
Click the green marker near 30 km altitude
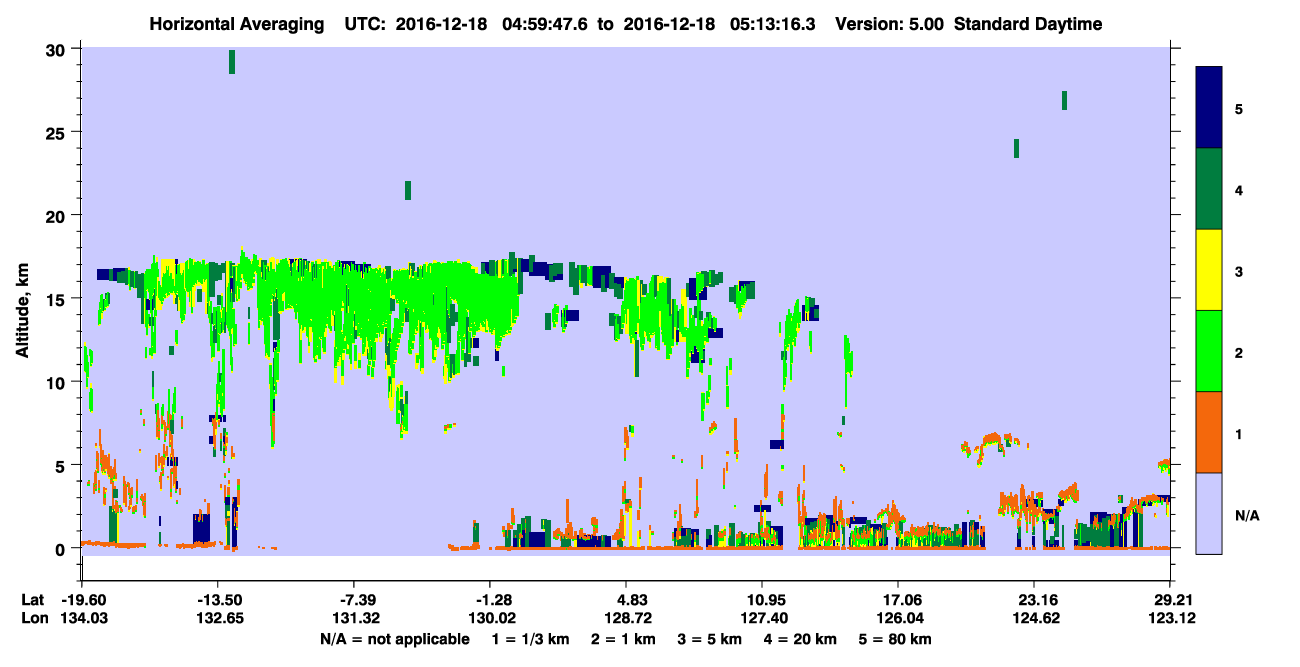tap(232, 61)
